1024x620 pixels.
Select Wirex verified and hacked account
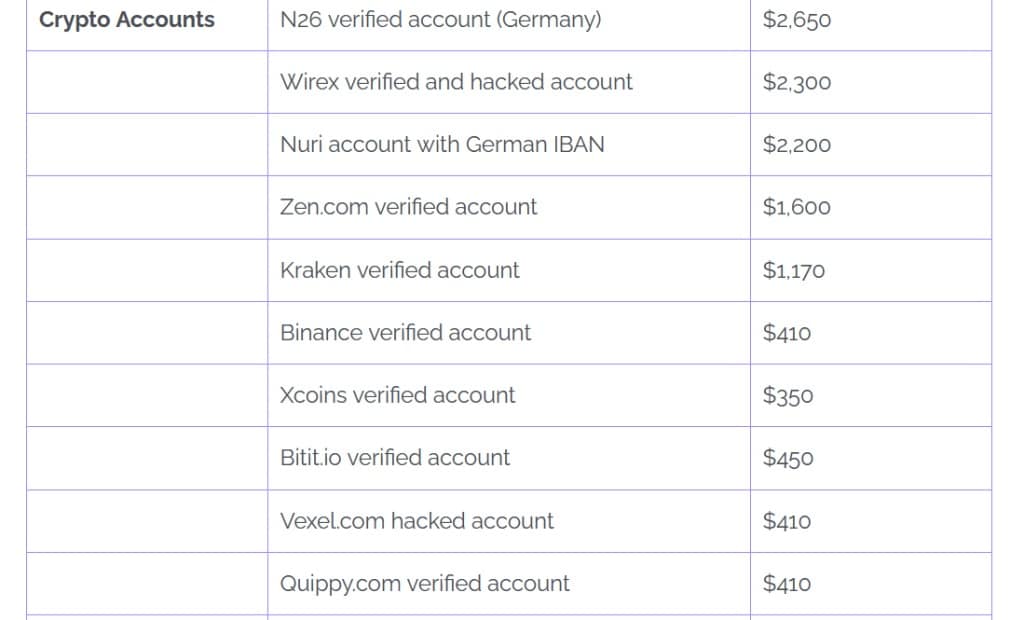pos(456,82)
